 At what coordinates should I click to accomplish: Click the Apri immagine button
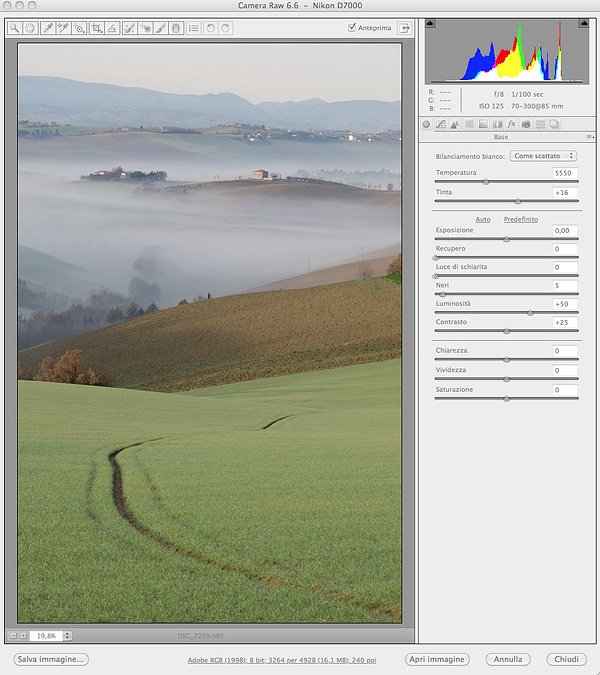click(x=437, y=660)
